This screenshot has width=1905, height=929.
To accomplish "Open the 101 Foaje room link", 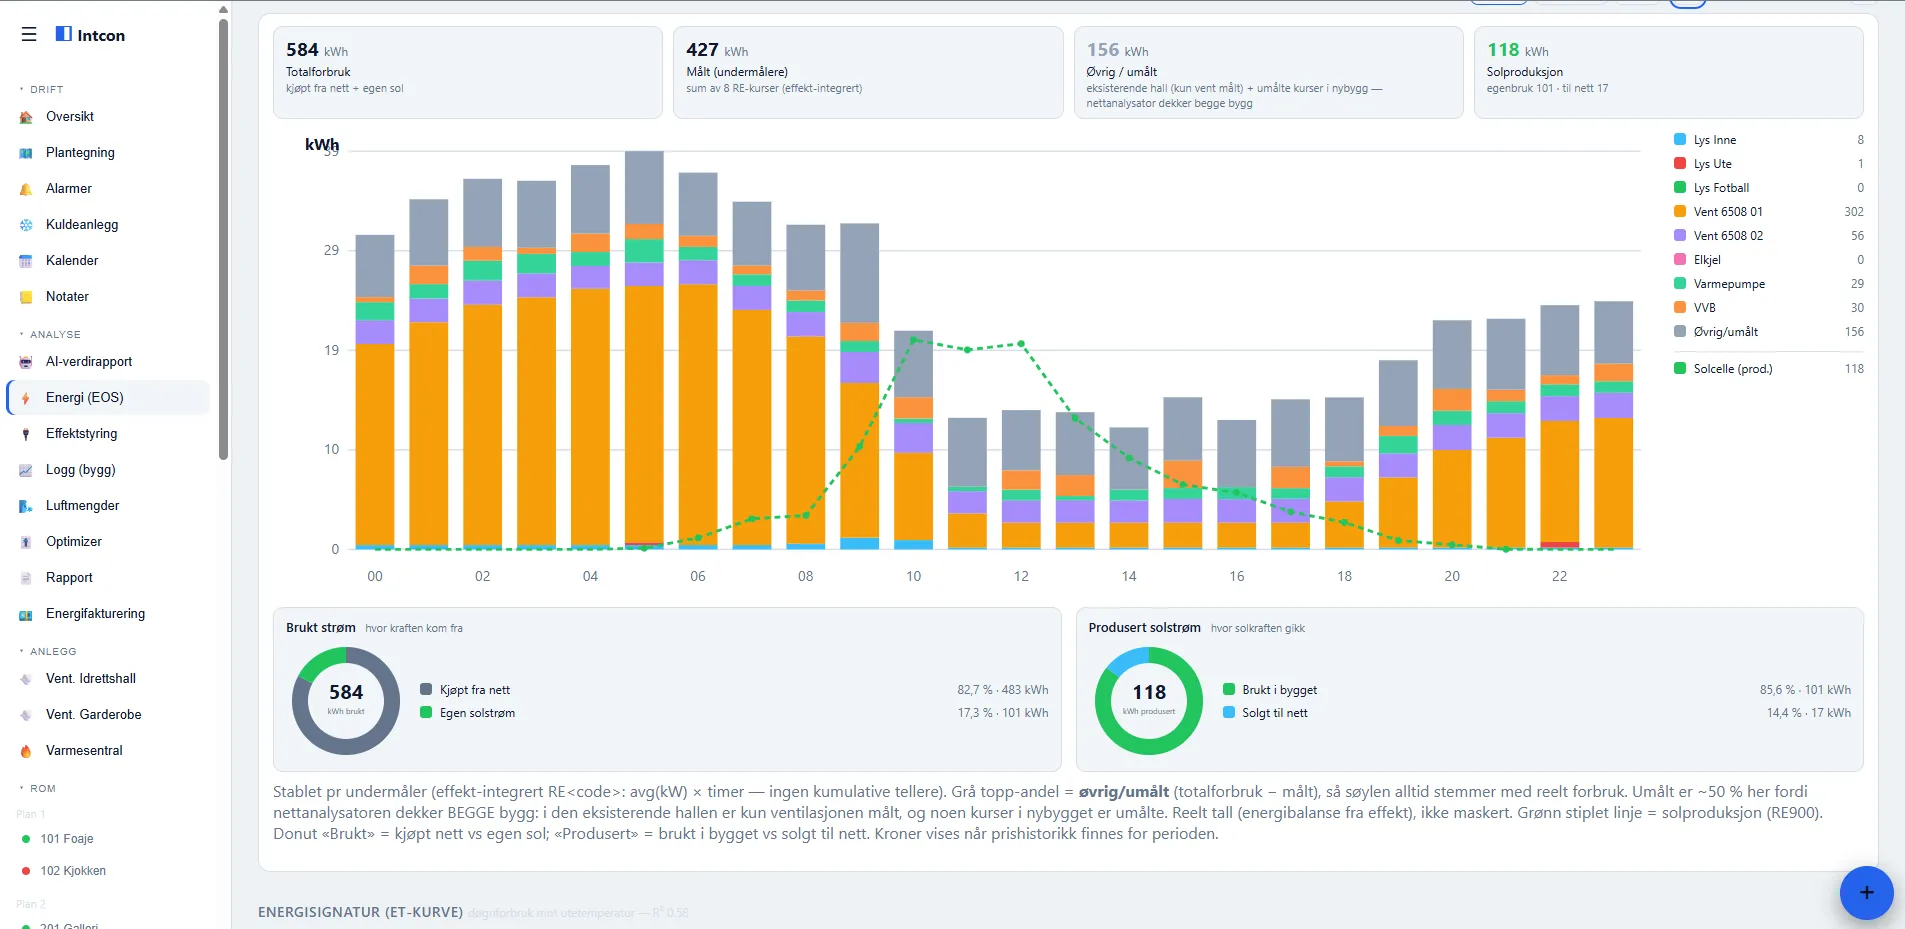I will pyautogui.click(x=66, y=838).
